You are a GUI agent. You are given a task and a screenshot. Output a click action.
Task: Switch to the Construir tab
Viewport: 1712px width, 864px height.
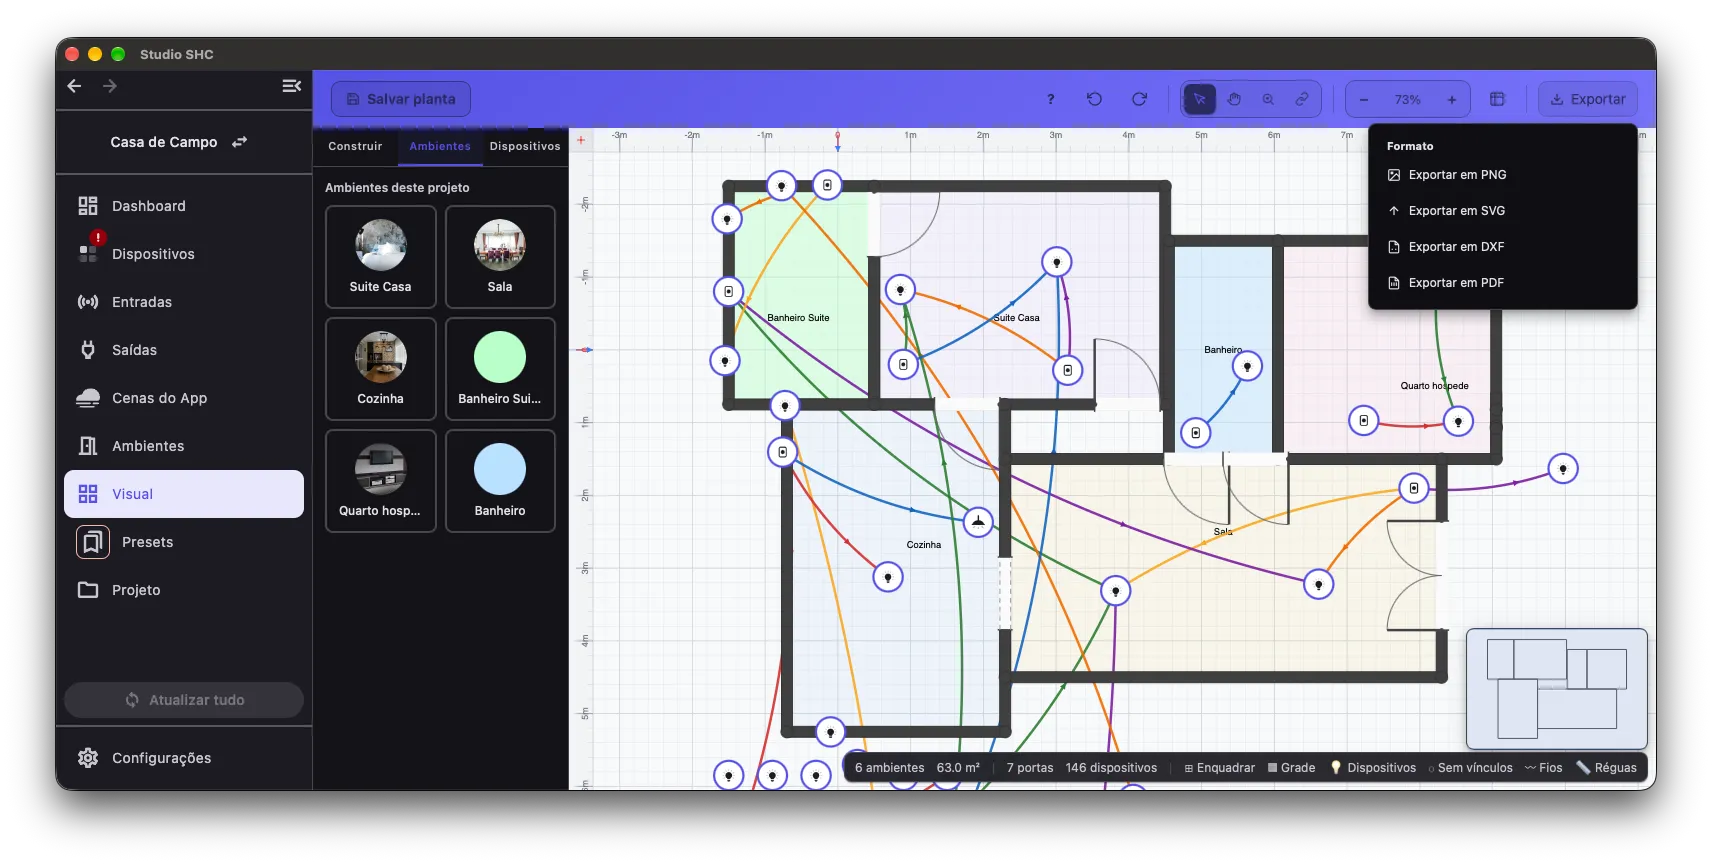pyautogui.click(x=355, y=146)
